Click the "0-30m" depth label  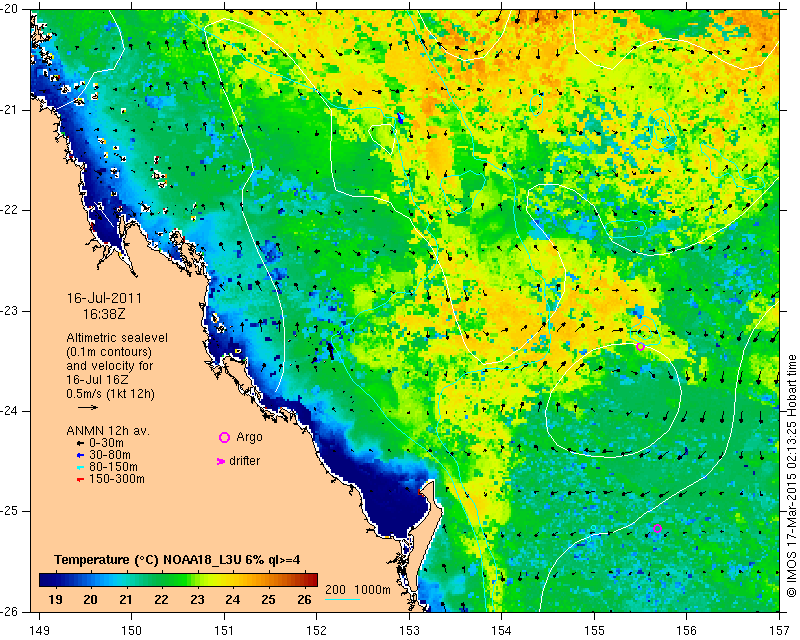pyautogui.click(x=106, y=443)
